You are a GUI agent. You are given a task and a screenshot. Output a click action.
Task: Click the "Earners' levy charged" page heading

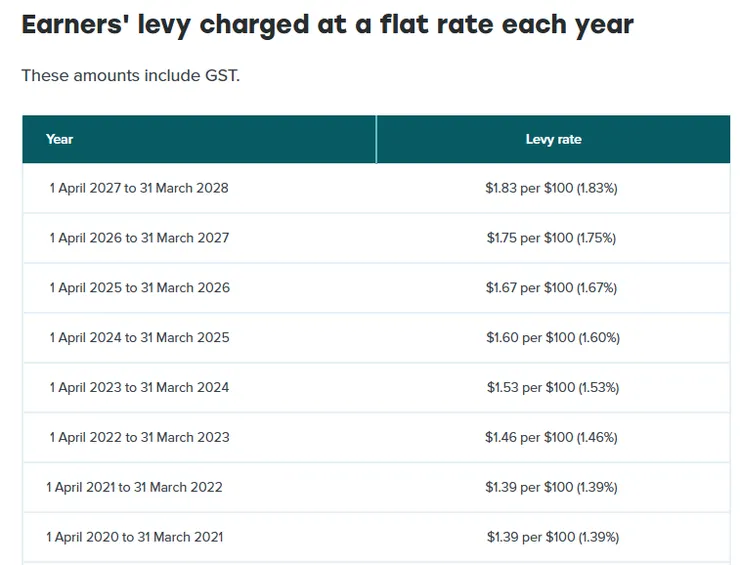coord(327,25)
